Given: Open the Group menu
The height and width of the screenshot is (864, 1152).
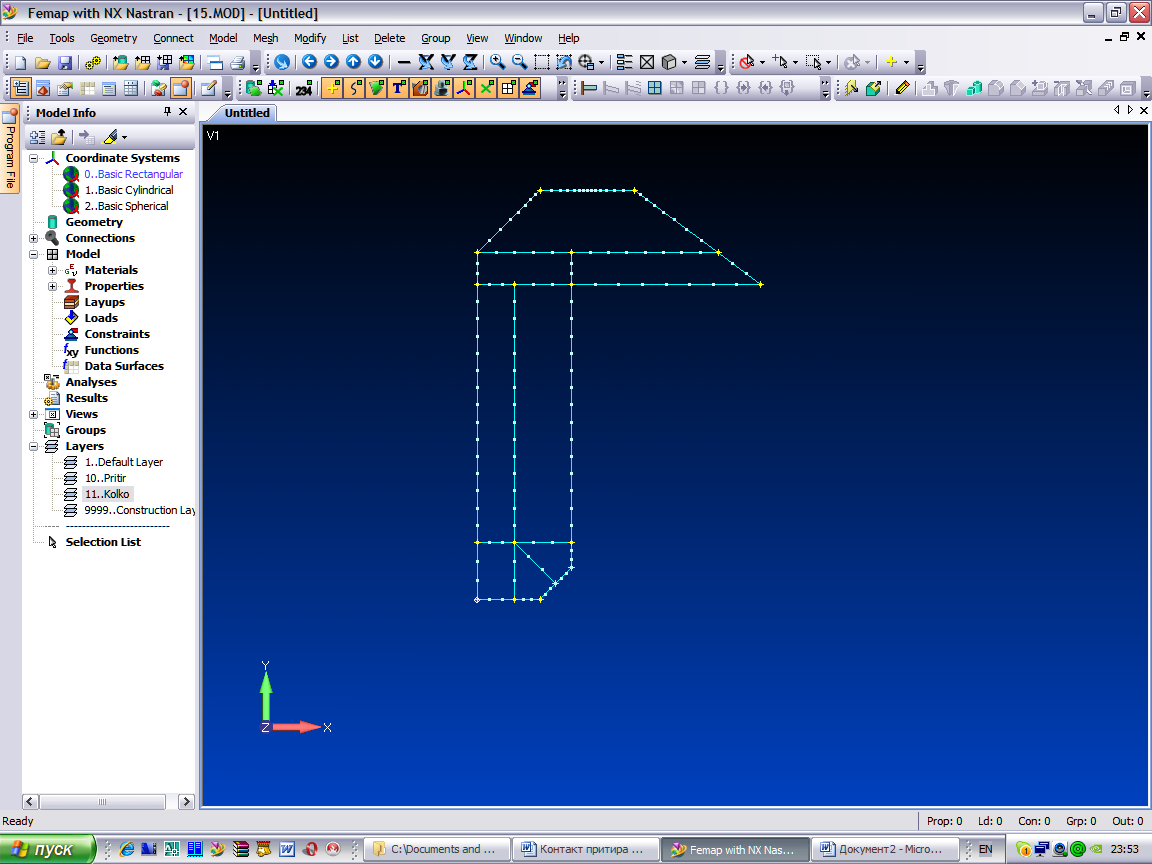Looking at the screenshot, I should pos(436,38).
